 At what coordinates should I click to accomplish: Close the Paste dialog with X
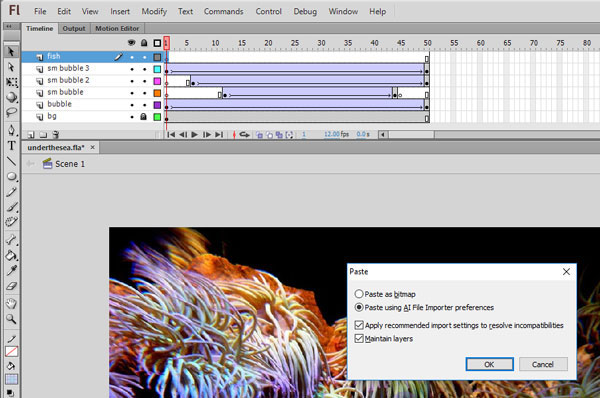(567, 272)
